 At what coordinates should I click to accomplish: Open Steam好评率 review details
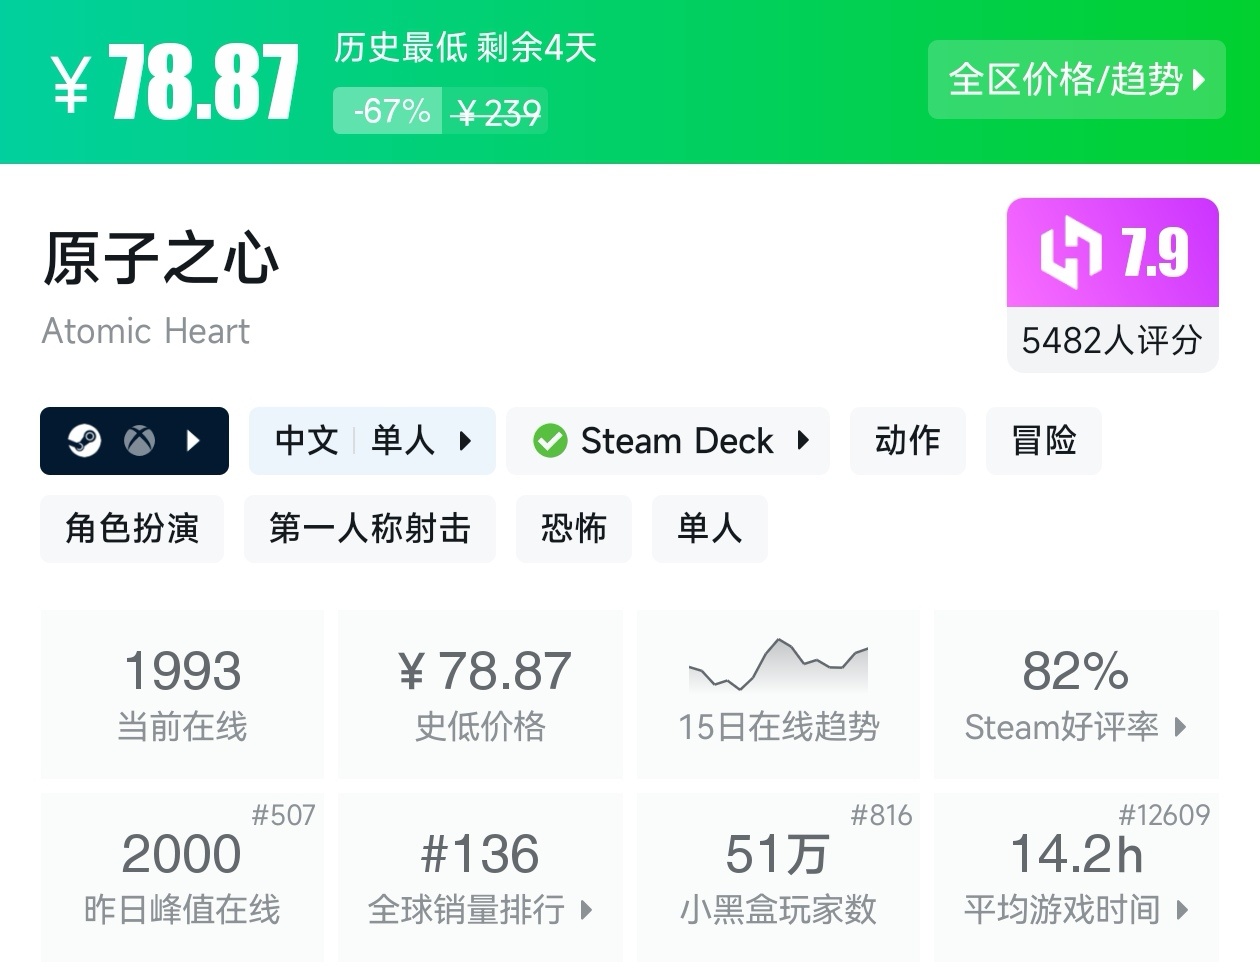pyautogui.click(x=1076, y=694)
